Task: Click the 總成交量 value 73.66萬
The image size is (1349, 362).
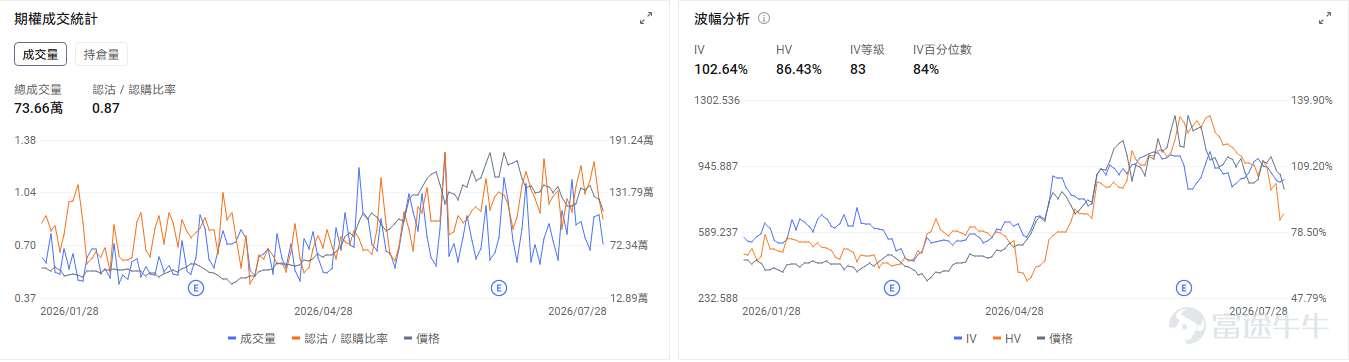Action: (x=38, y=108)
